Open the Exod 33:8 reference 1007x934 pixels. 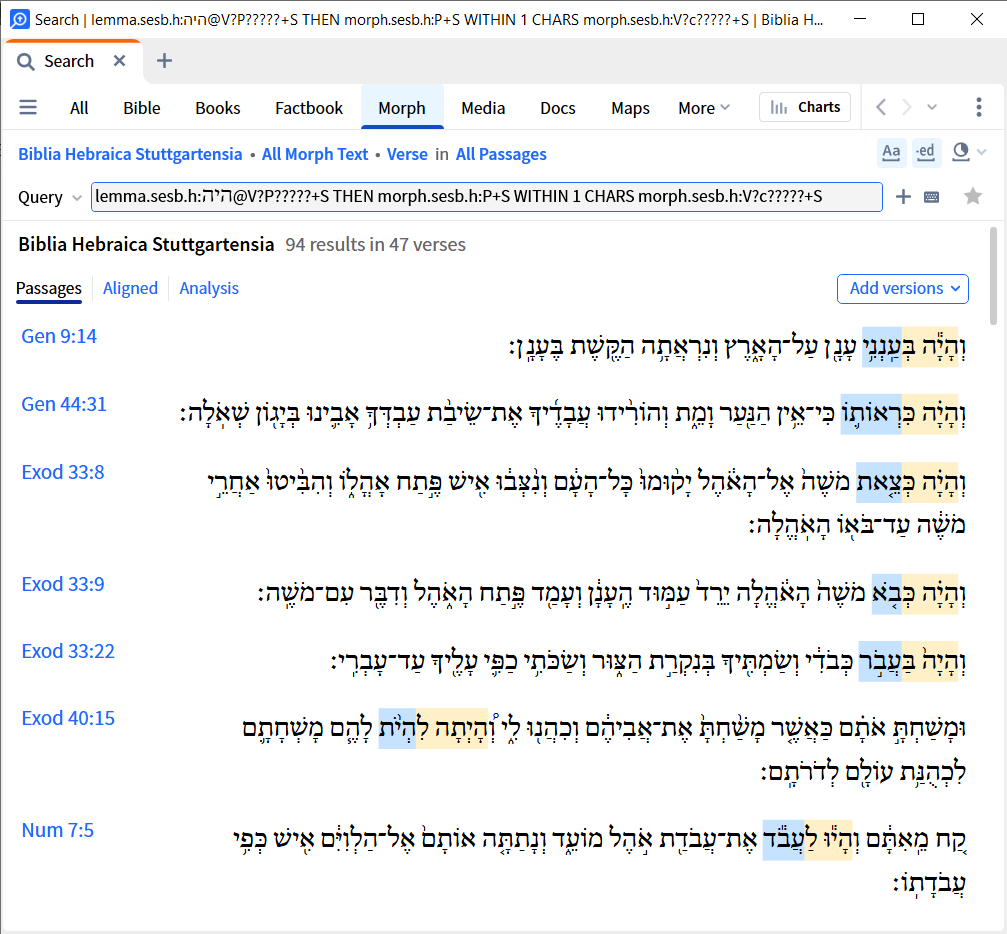[62, 472]
